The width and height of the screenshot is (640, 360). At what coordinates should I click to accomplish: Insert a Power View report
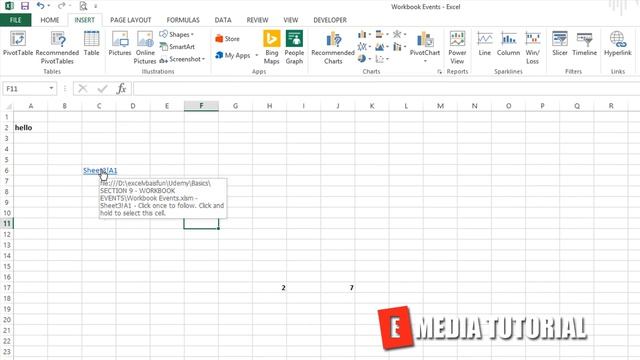tap(457, 47)
